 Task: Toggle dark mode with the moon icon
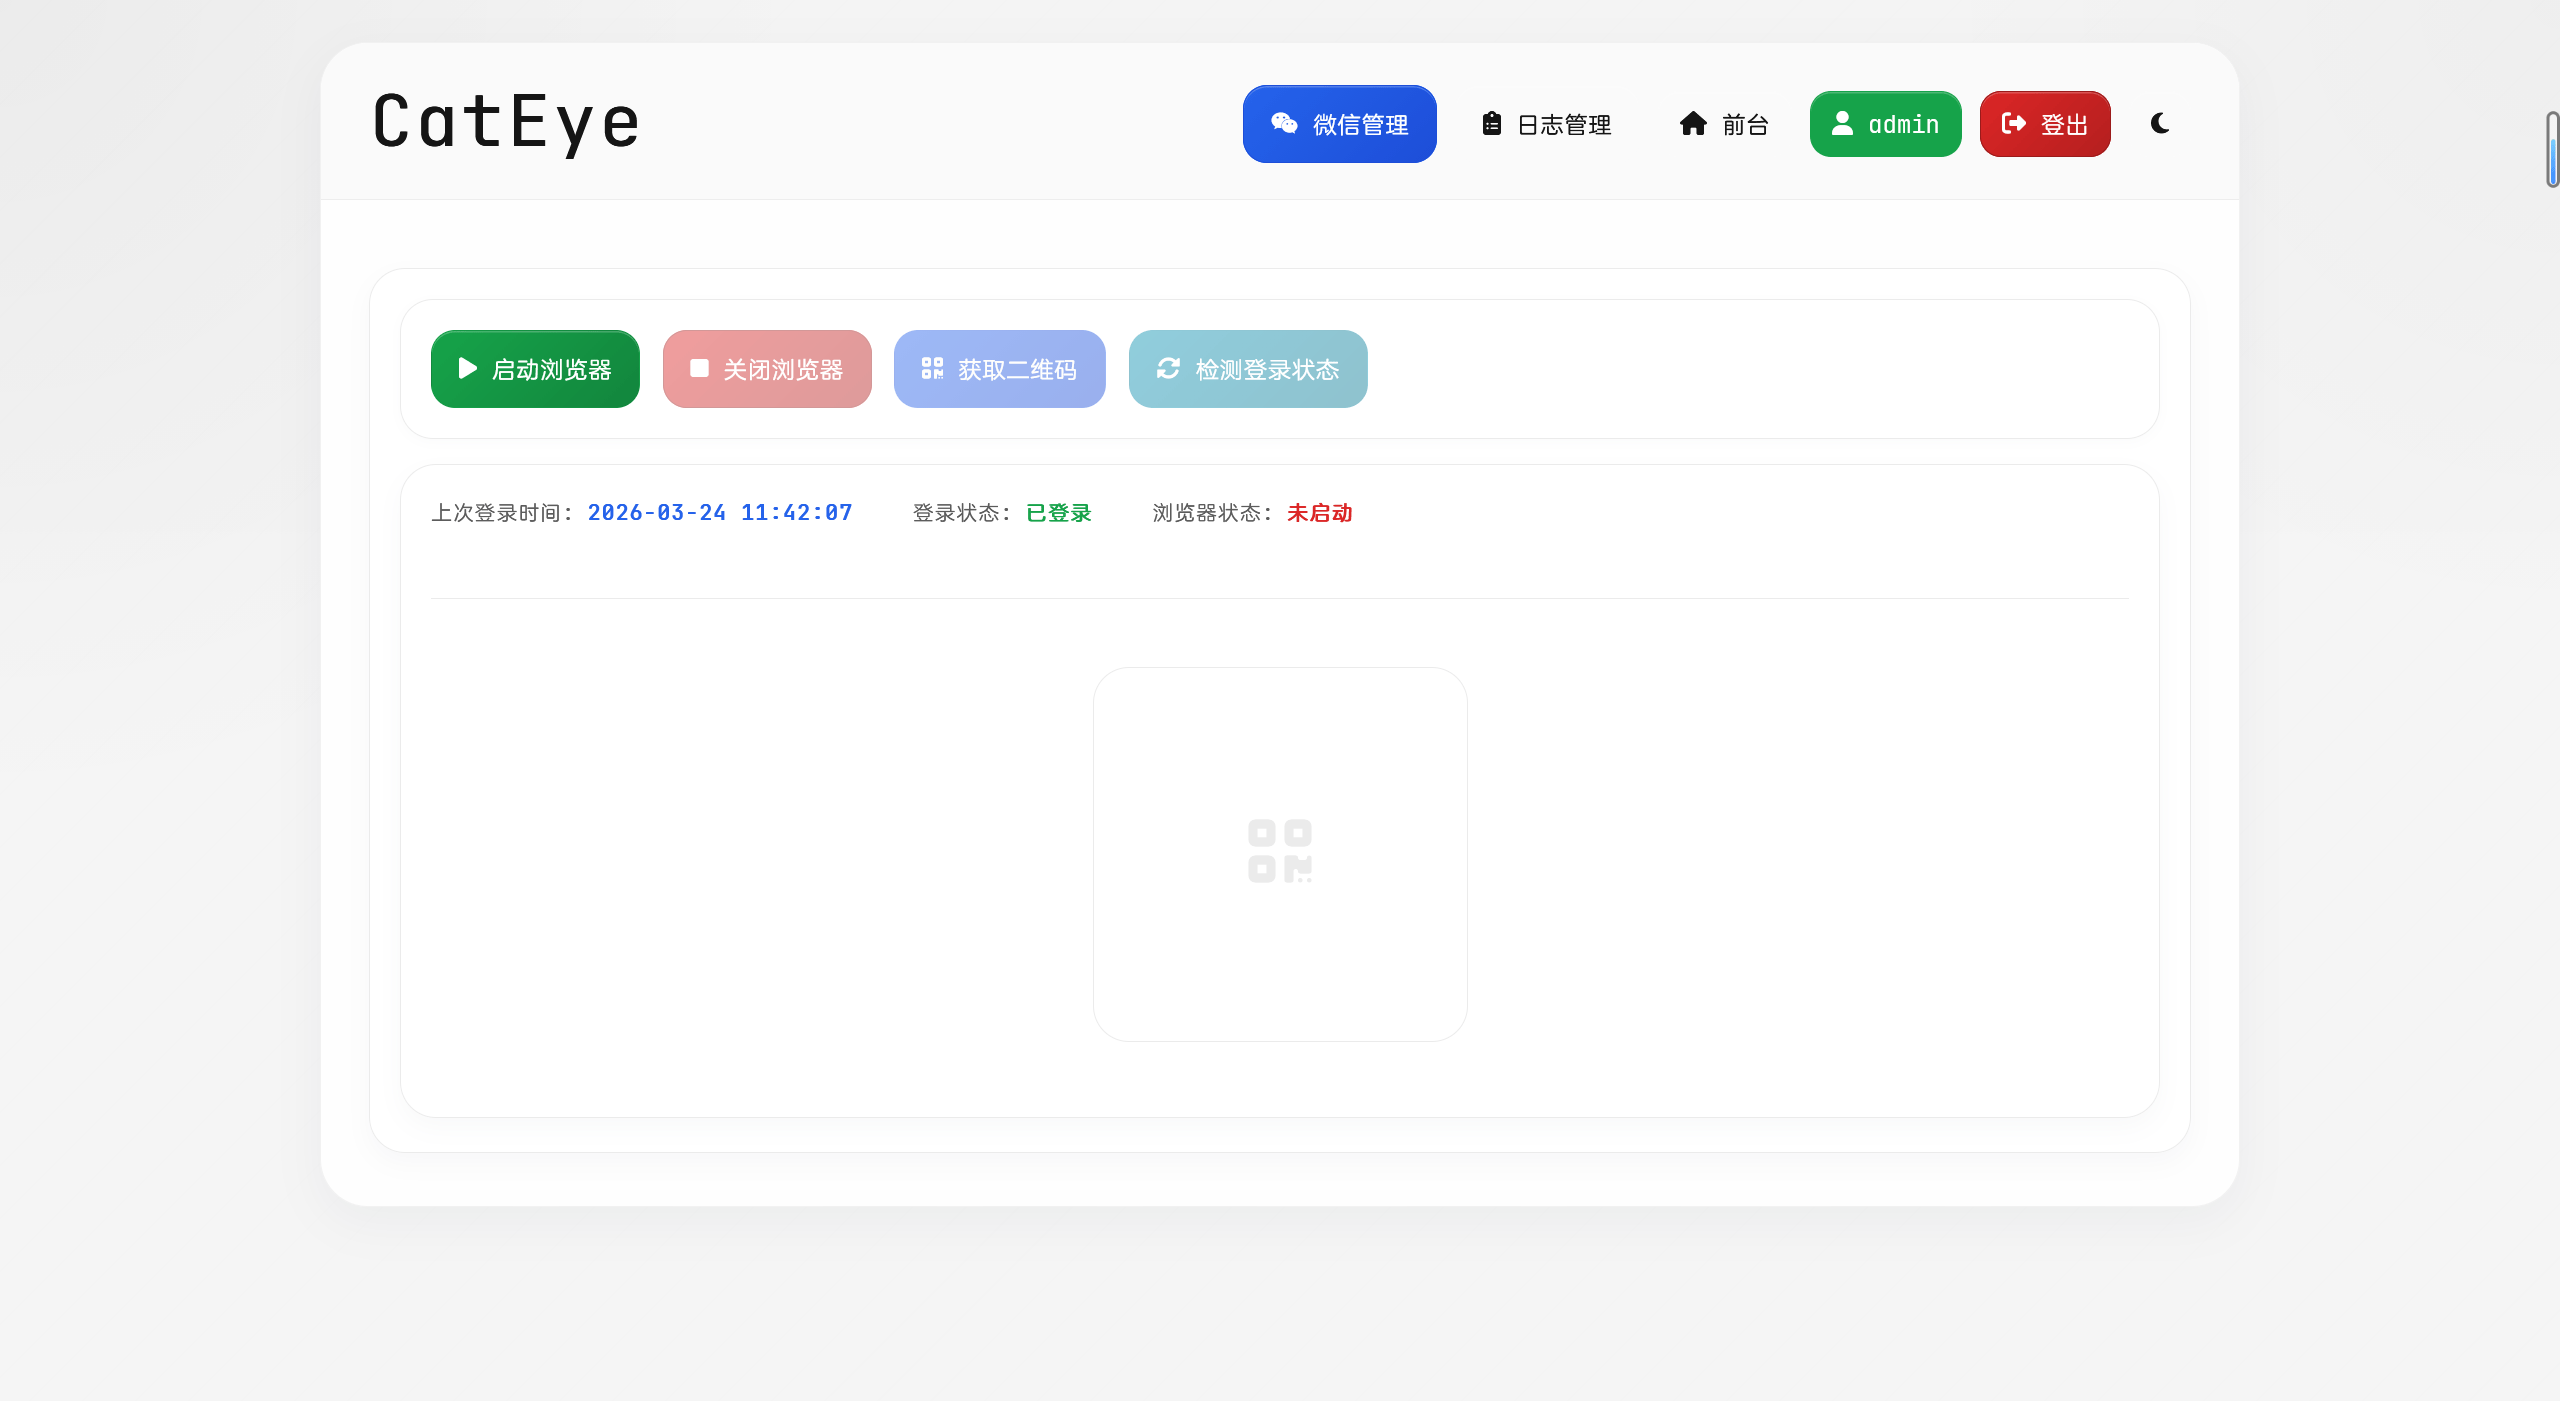(x=2160, y=123)
